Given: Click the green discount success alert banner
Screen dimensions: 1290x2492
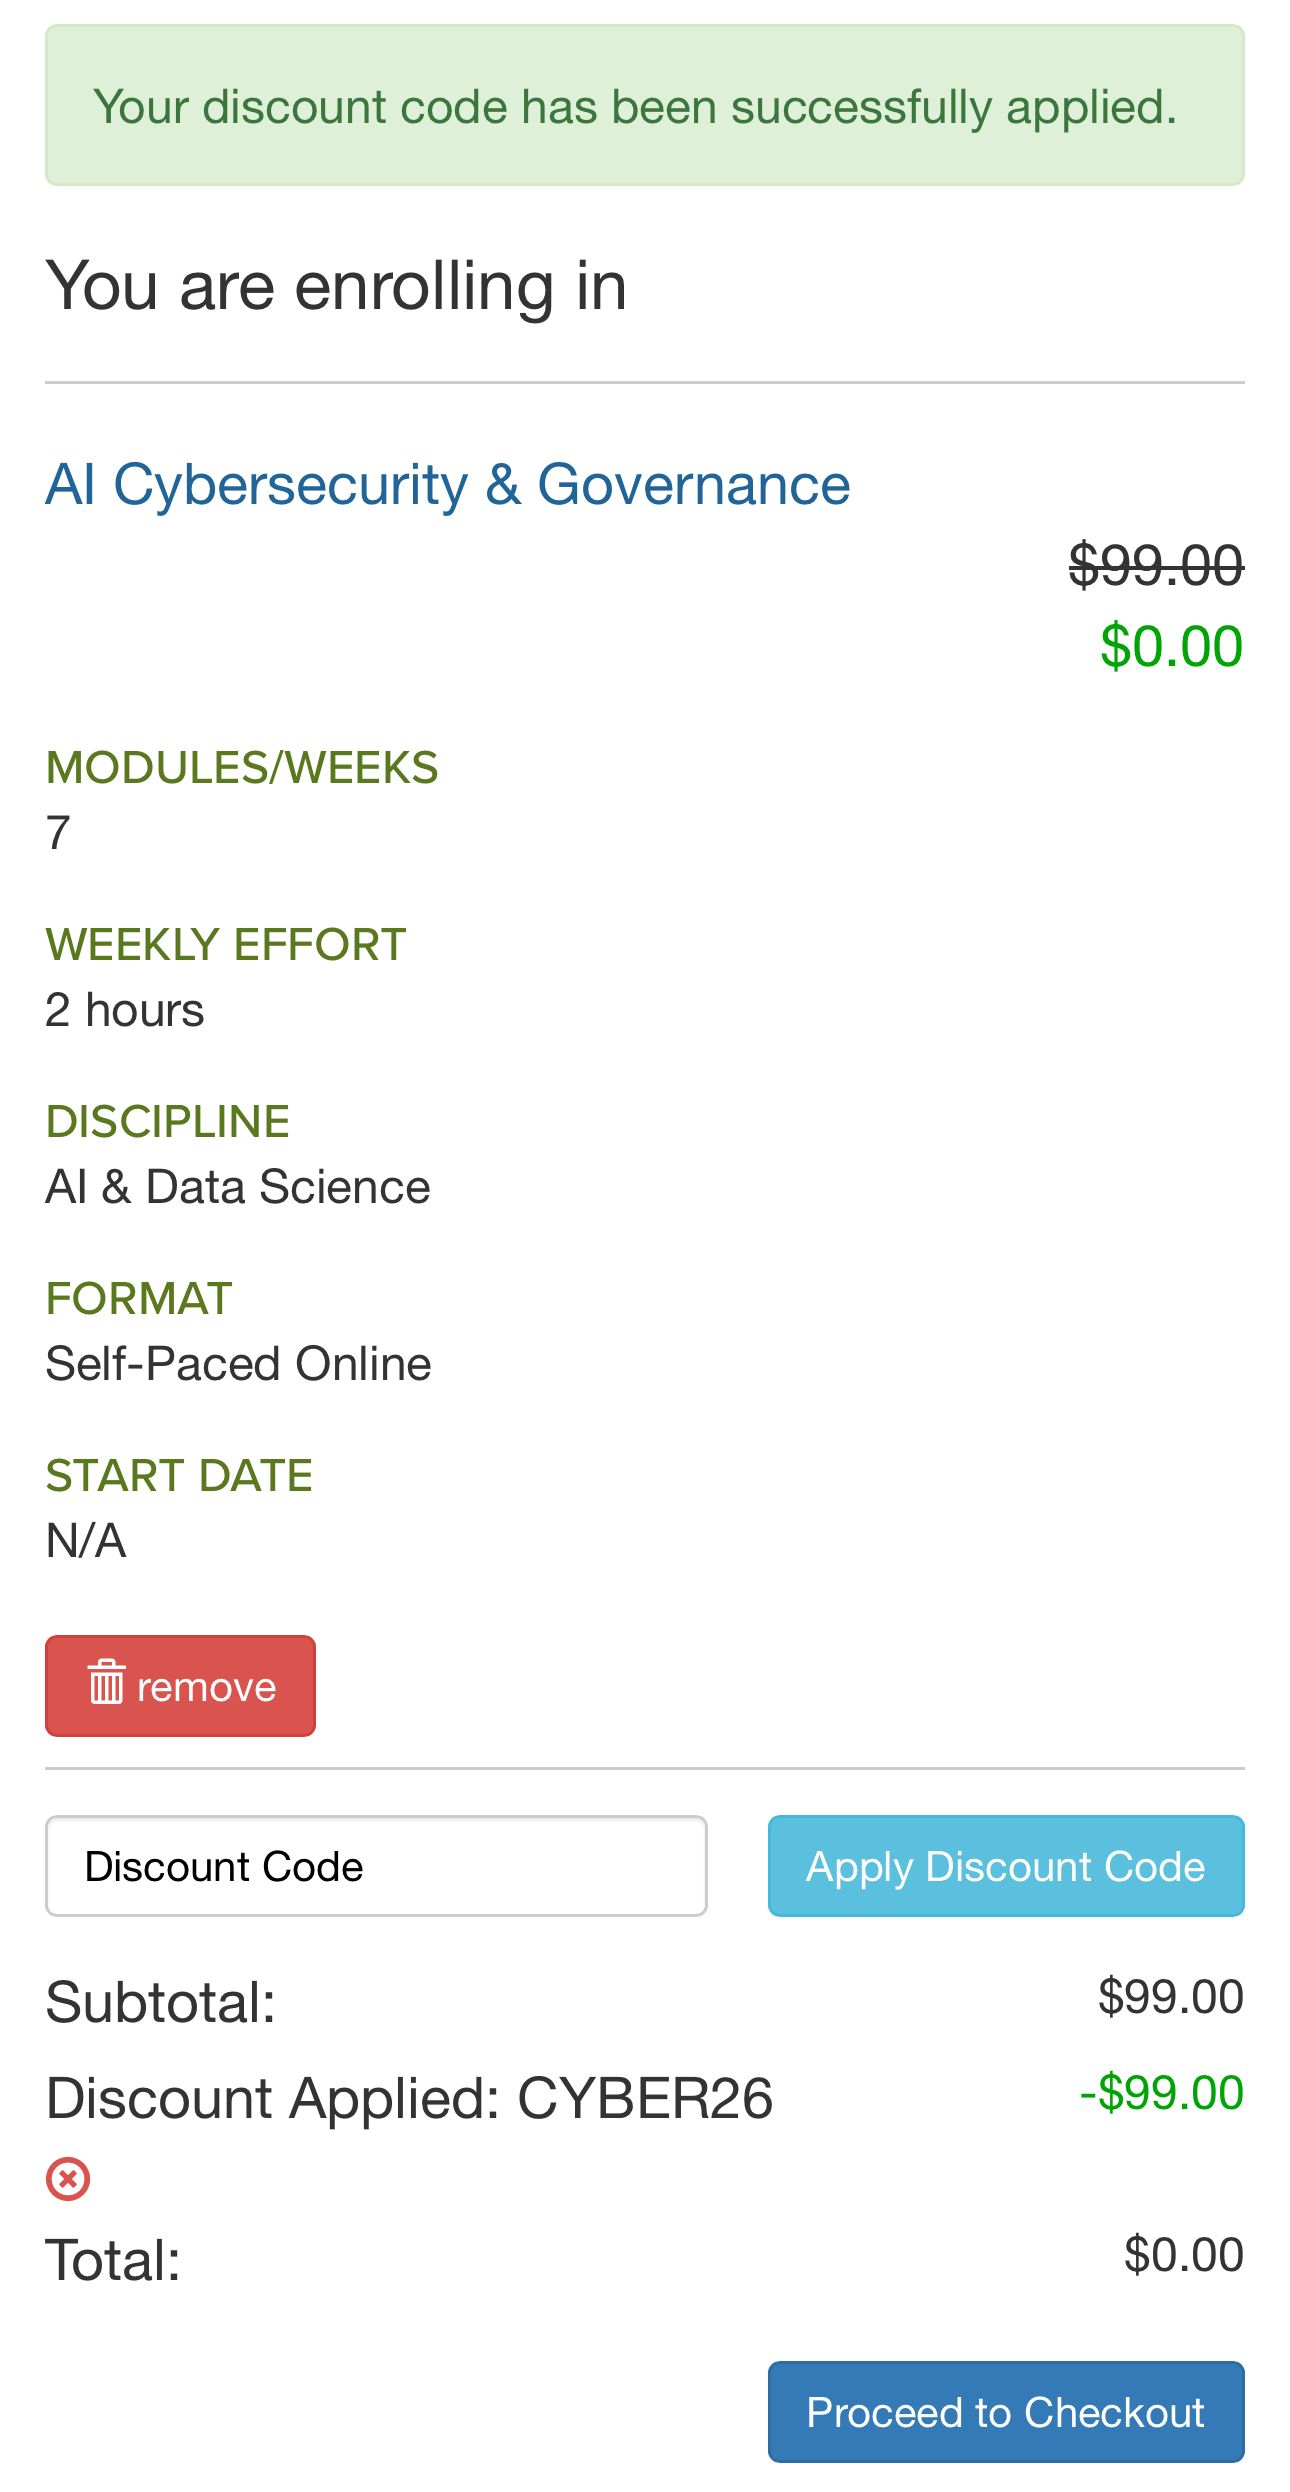Looking at the screenshot, I should coord(645,105).
